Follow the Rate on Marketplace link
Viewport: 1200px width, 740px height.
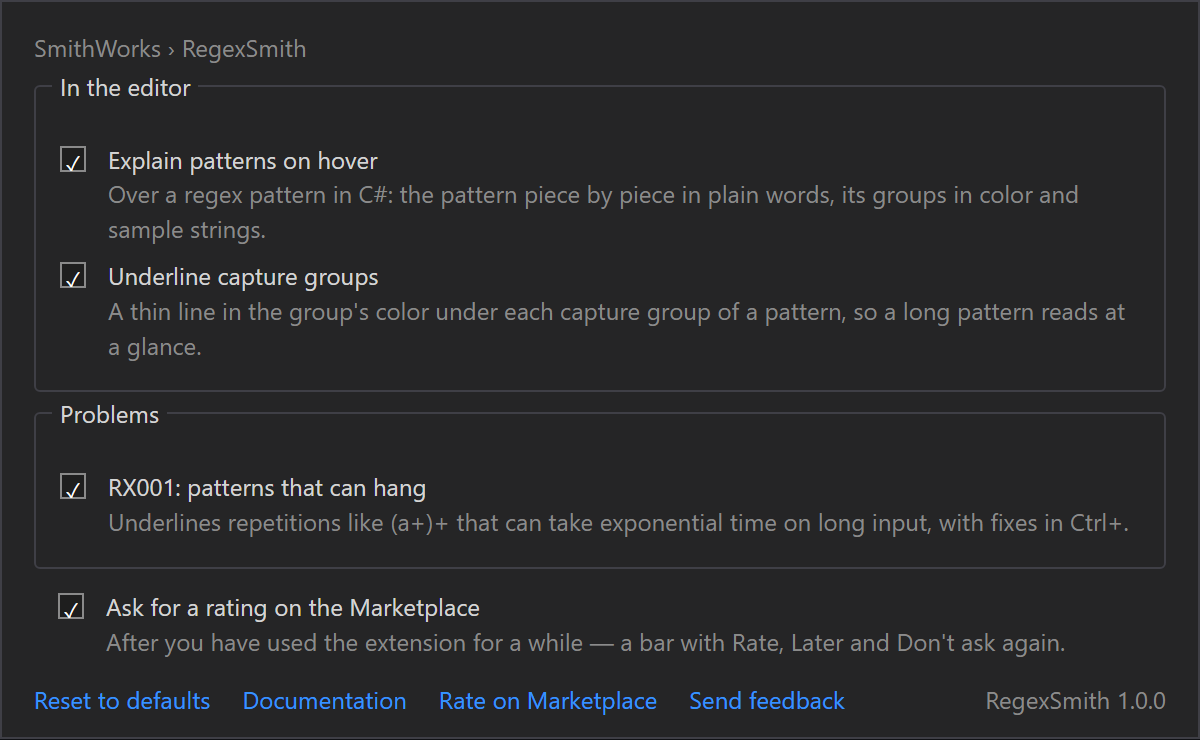pyautogui.click(x=548, y=701)
